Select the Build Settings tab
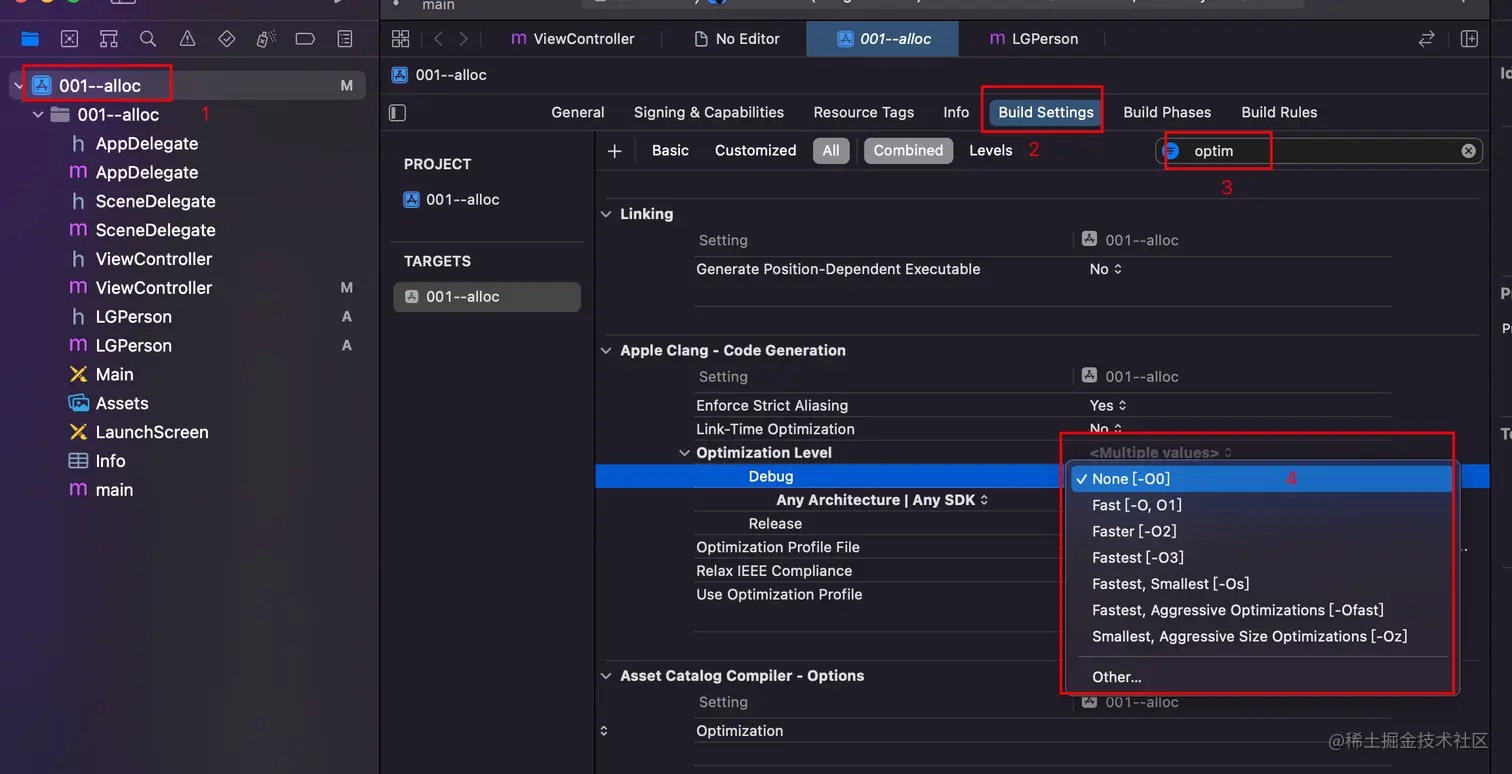1512x774 pixels. [1046, 112]
